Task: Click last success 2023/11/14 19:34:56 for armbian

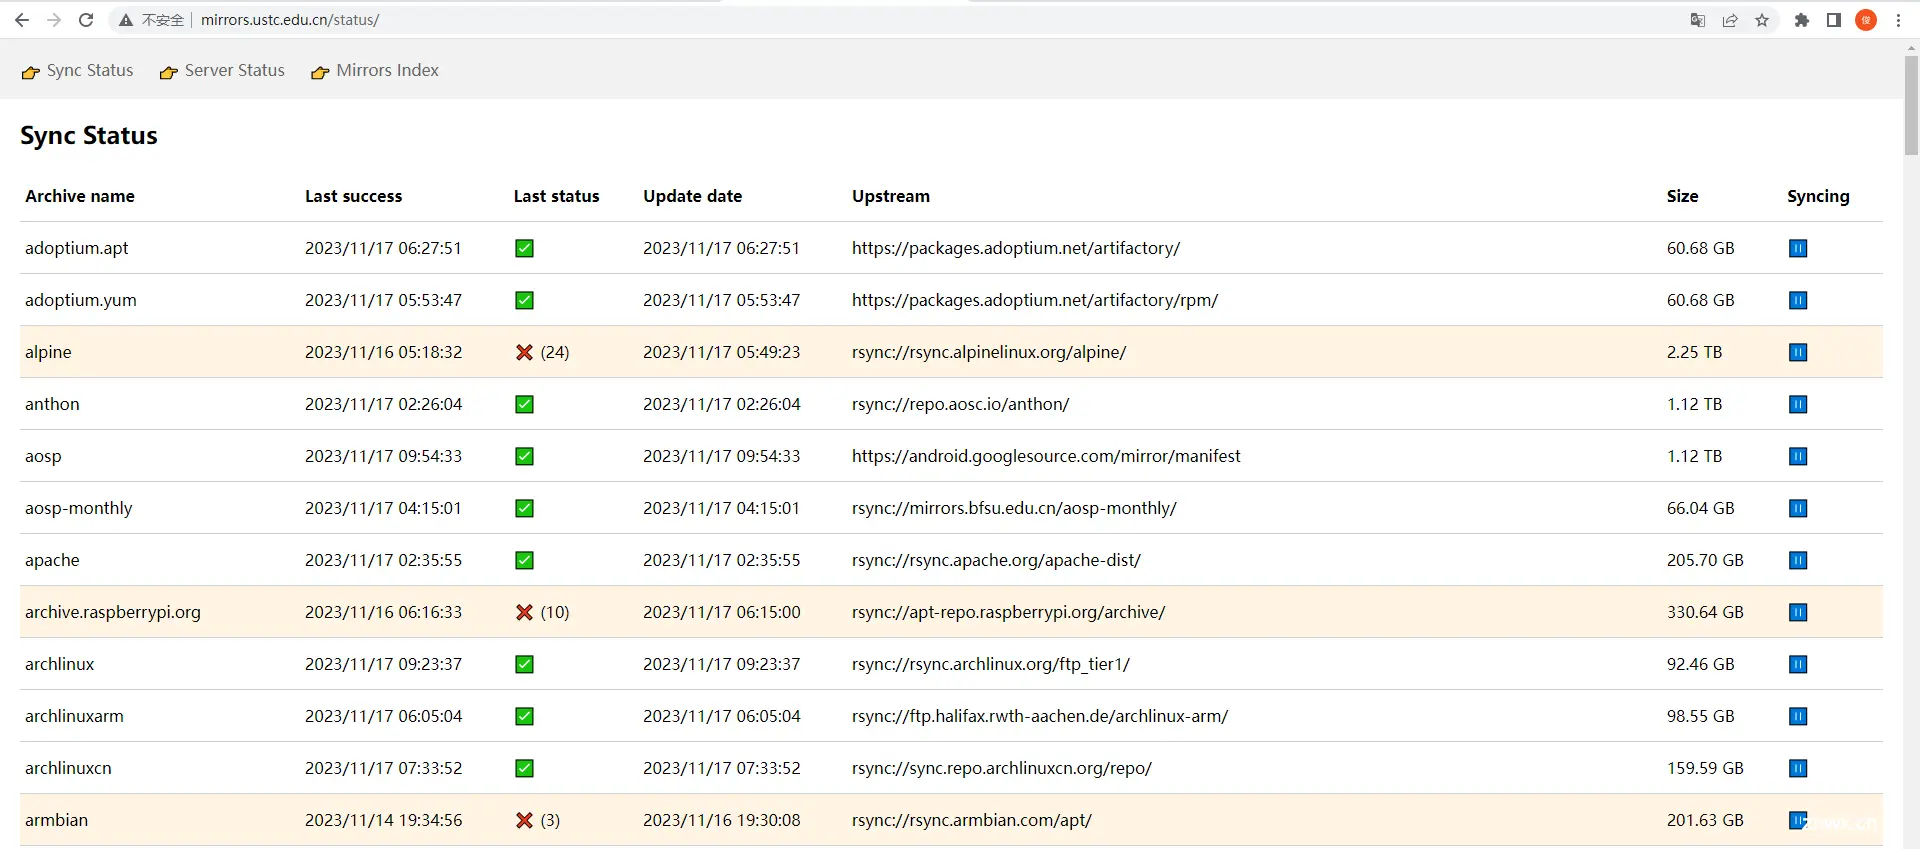Action: [384, 820]
